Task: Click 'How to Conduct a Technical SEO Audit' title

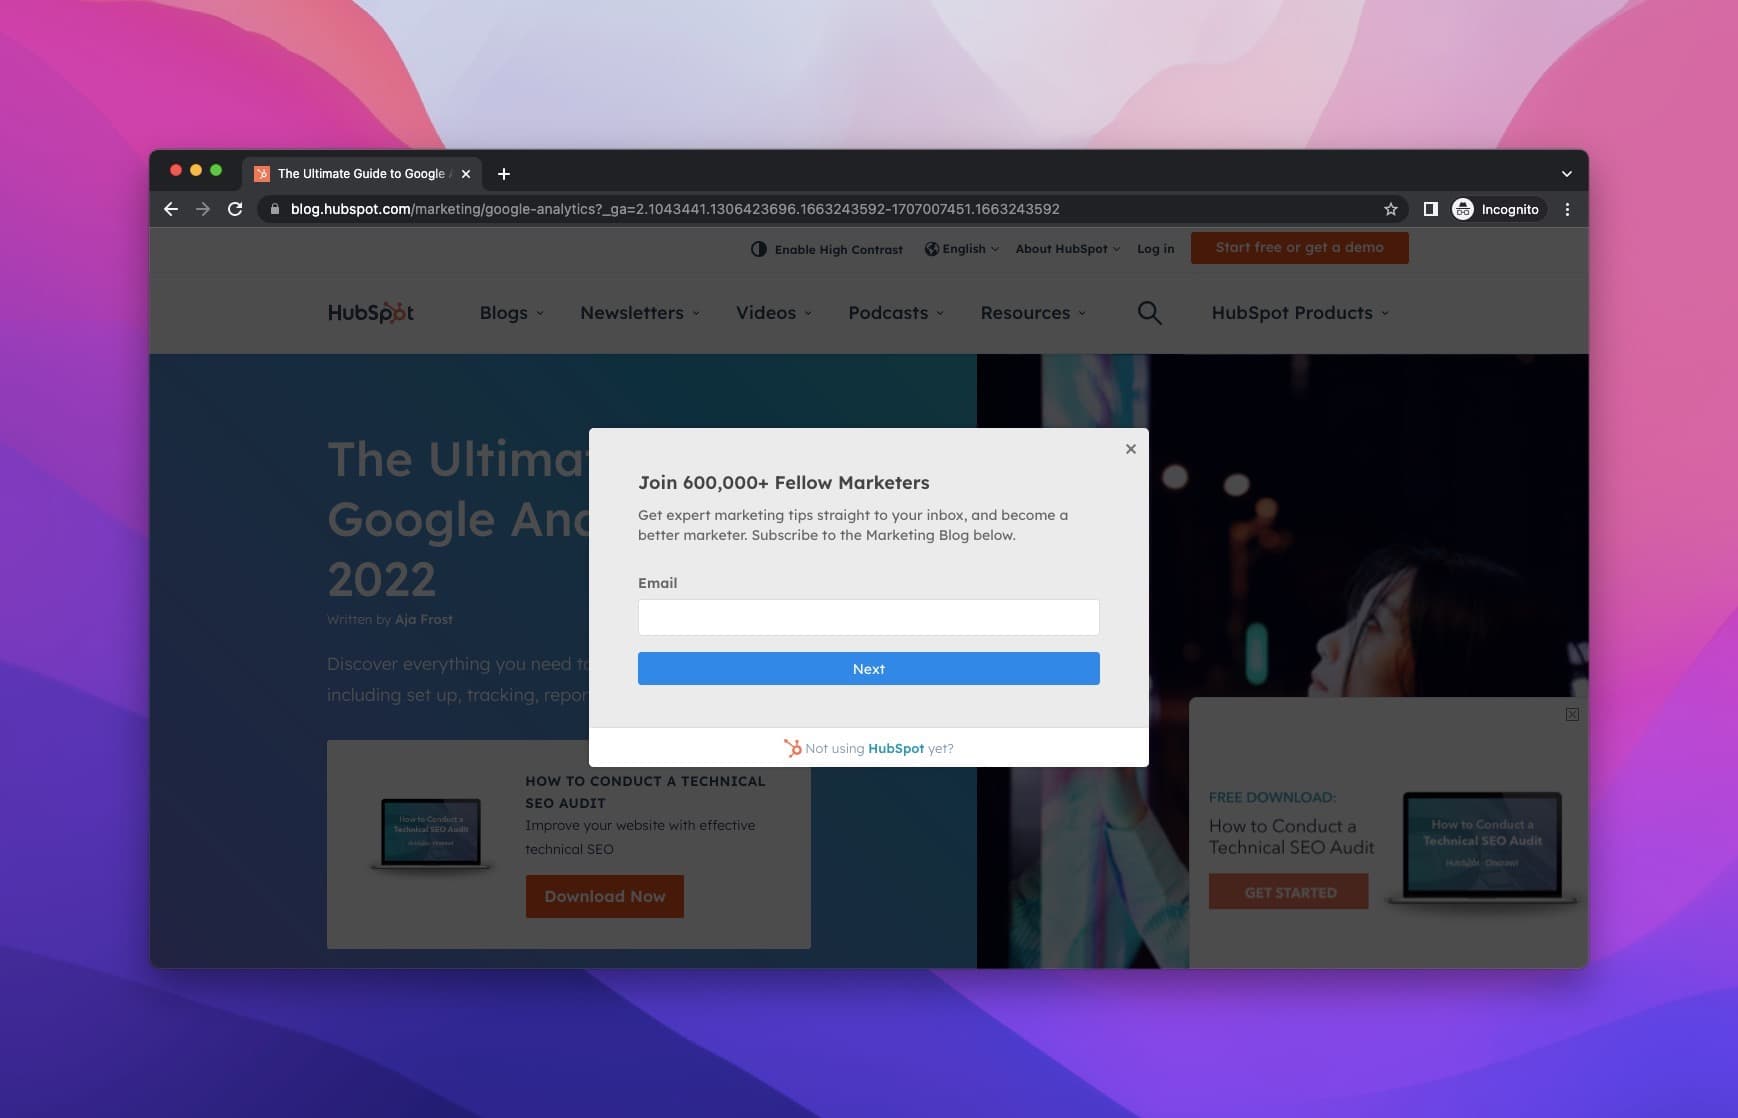Action: click(1292, 837)
